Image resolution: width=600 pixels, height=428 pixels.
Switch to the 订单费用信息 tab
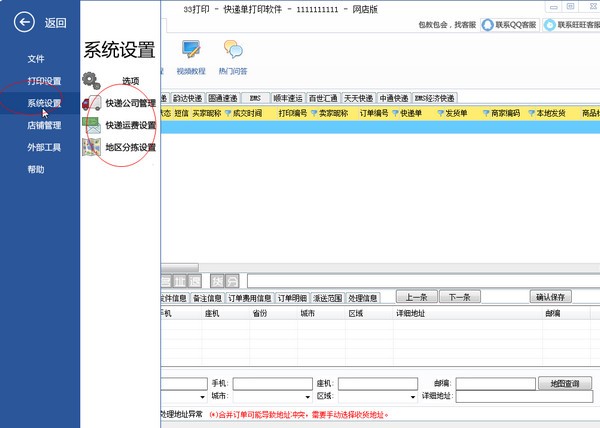(x=249, y=298)
